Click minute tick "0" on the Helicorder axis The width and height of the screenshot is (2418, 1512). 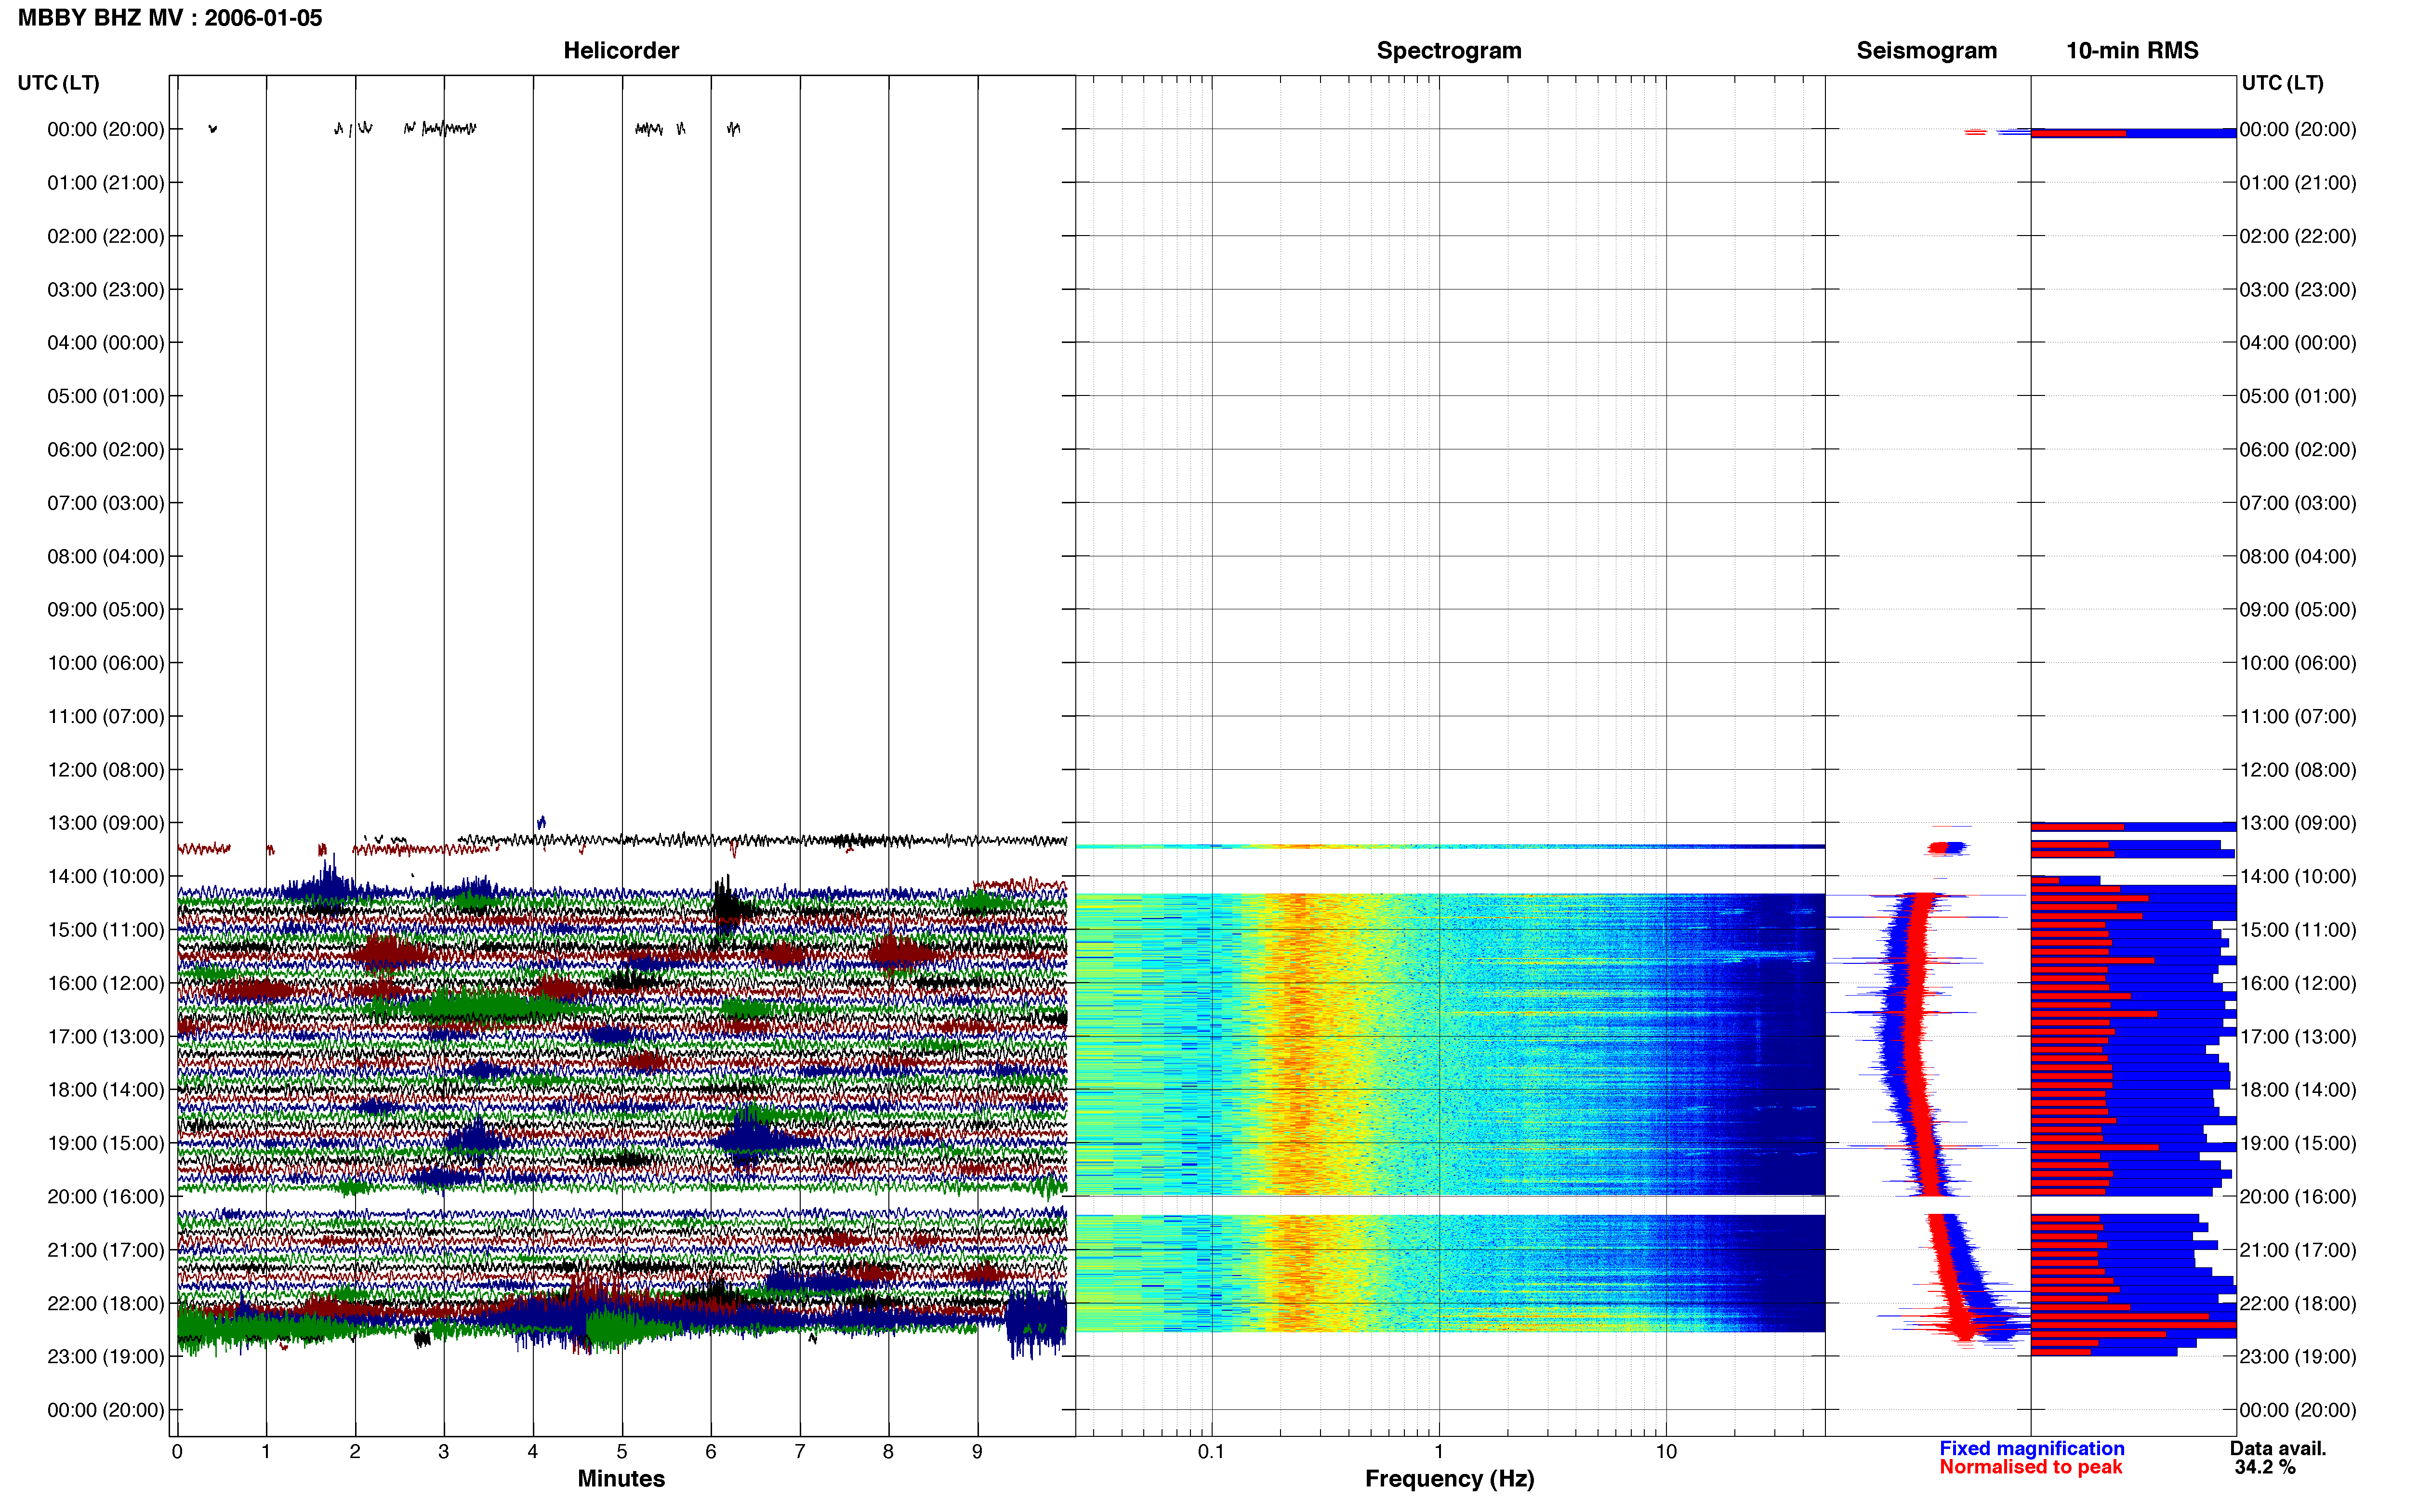pyautogui.click(x=177, y=1452)
